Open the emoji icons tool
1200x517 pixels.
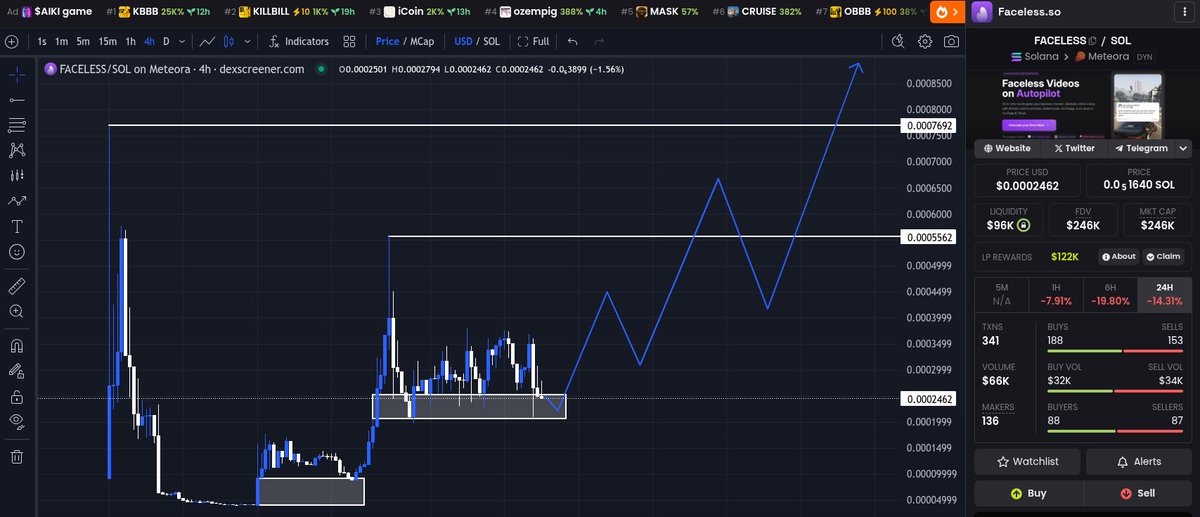coord(17,252)
